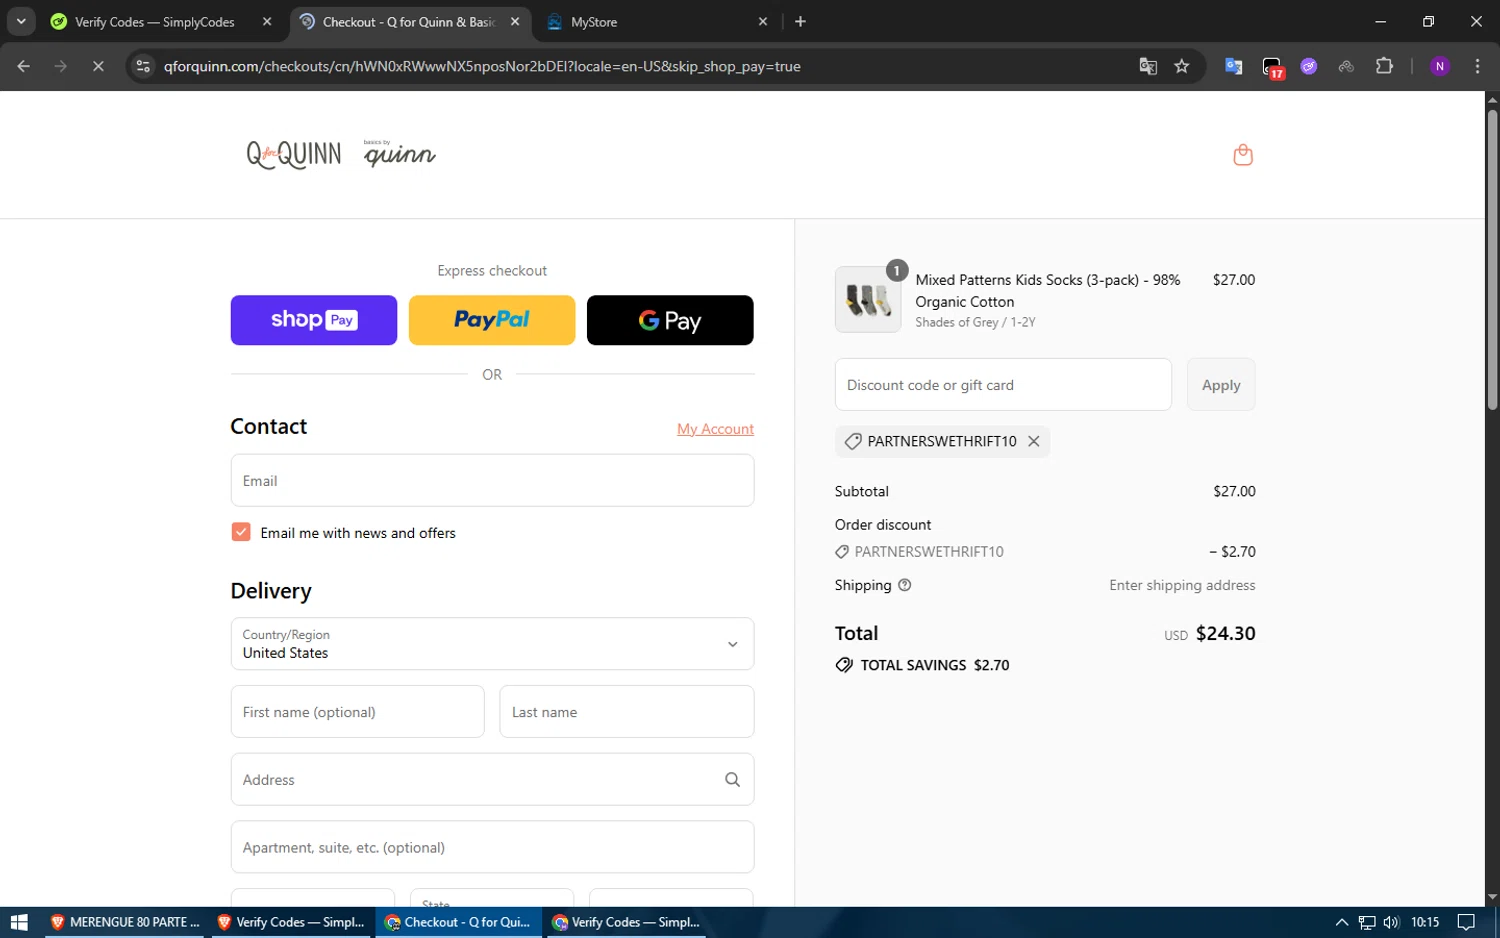The width and height of the screenshot is (1500, 938).
Task: Open the Windows notification center icon
Action: (x=1466, y=922)
